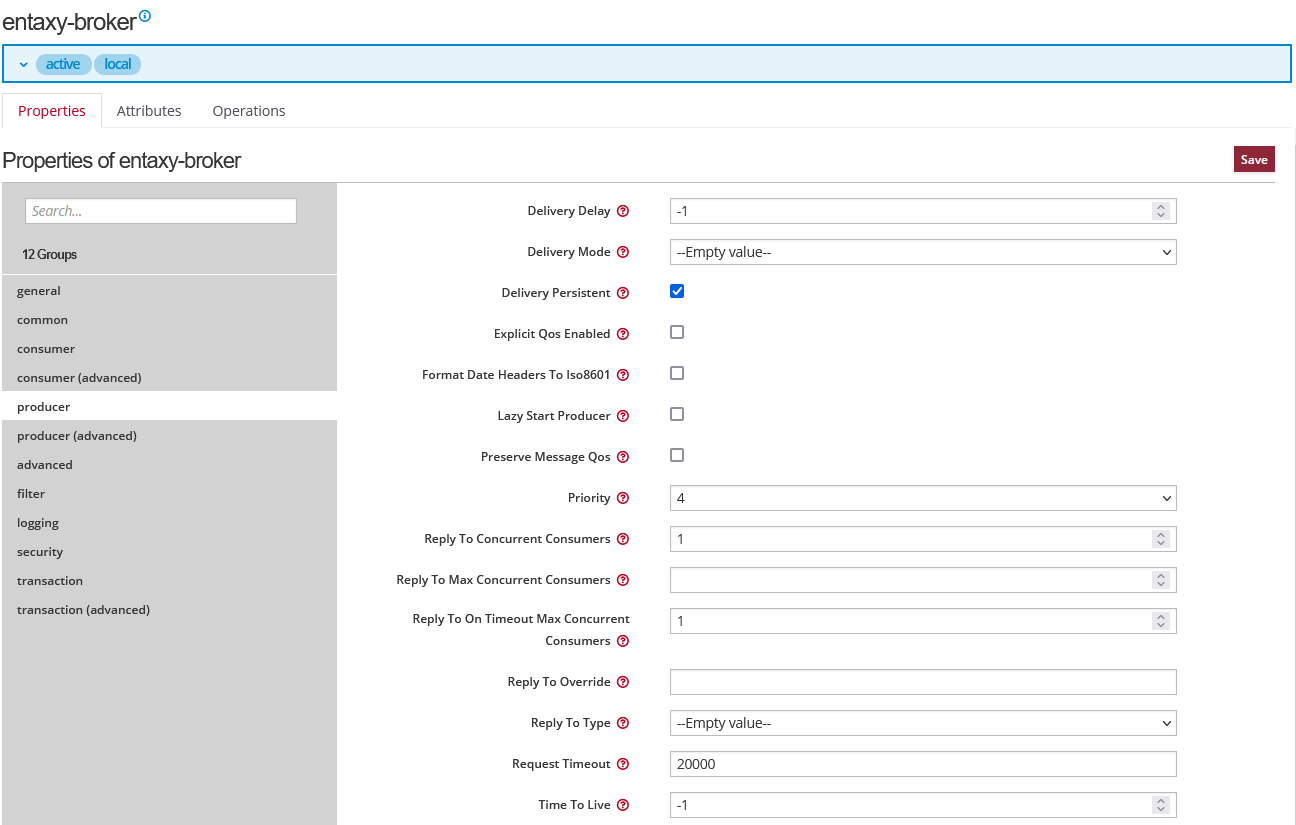The width and height of the screenshot is (1296, 825).
Task: Collapse the active local status panel chevron
Action: point(24,64)
